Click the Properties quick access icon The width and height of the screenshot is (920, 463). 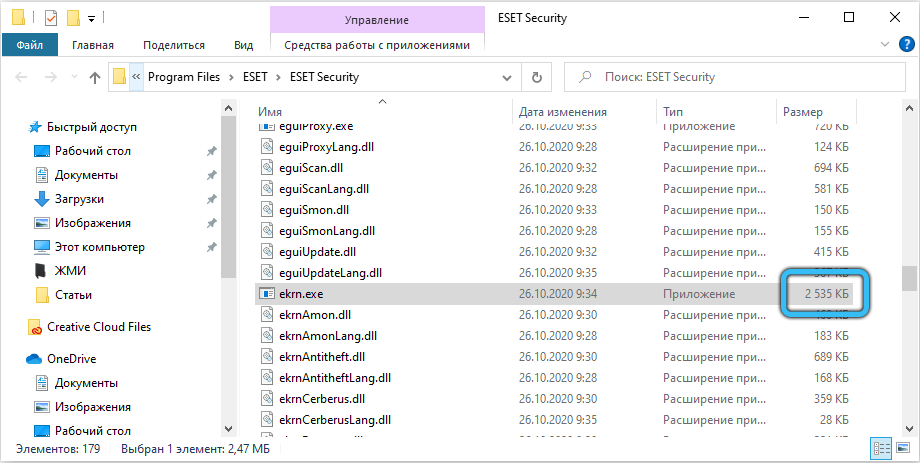coord(51,17)
